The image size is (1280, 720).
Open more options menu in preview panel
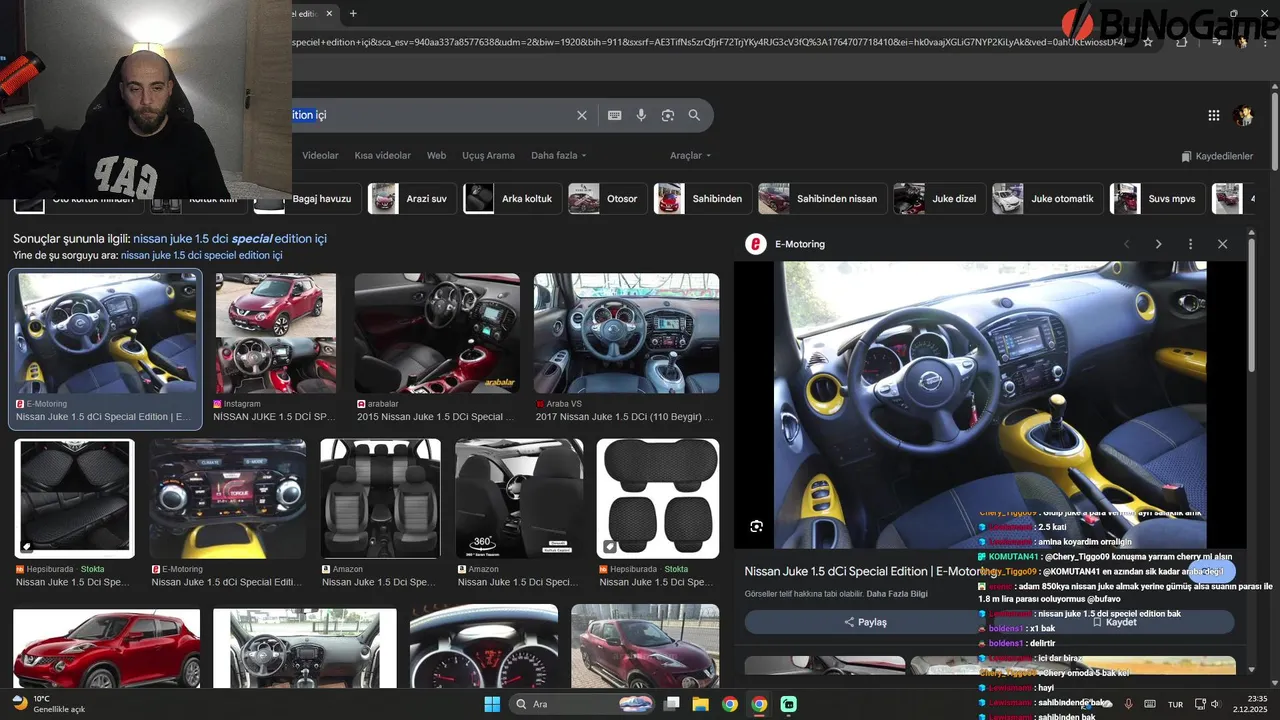1190,244
